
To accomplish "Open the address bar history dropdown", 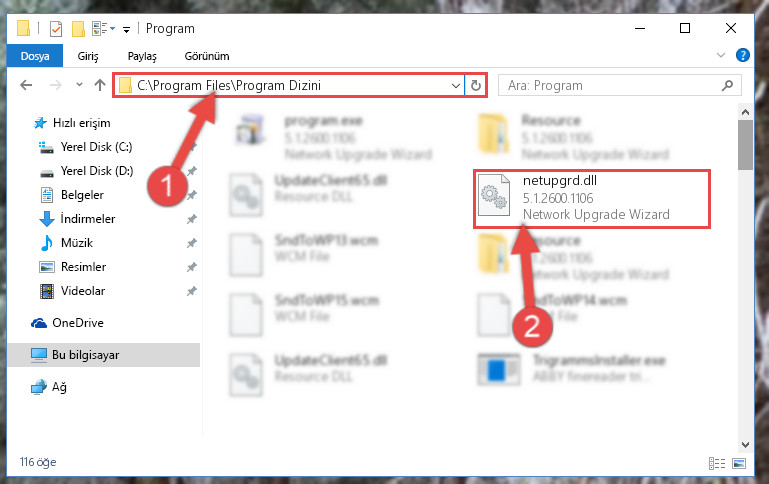I will (x=456, y=86).
